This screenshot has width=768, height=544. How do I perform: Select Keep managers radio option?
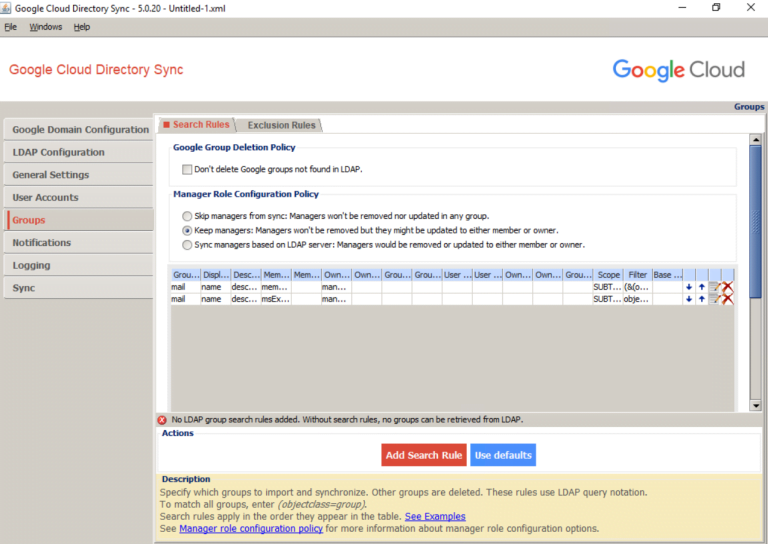tap(187, 230)
